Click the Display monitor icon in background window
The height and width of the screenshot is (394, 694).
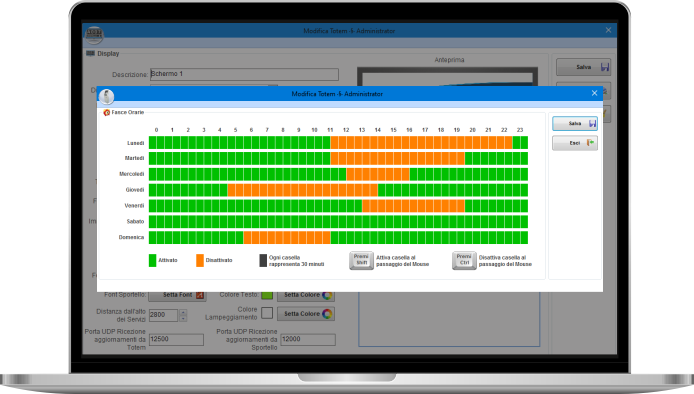pos(90,54)
